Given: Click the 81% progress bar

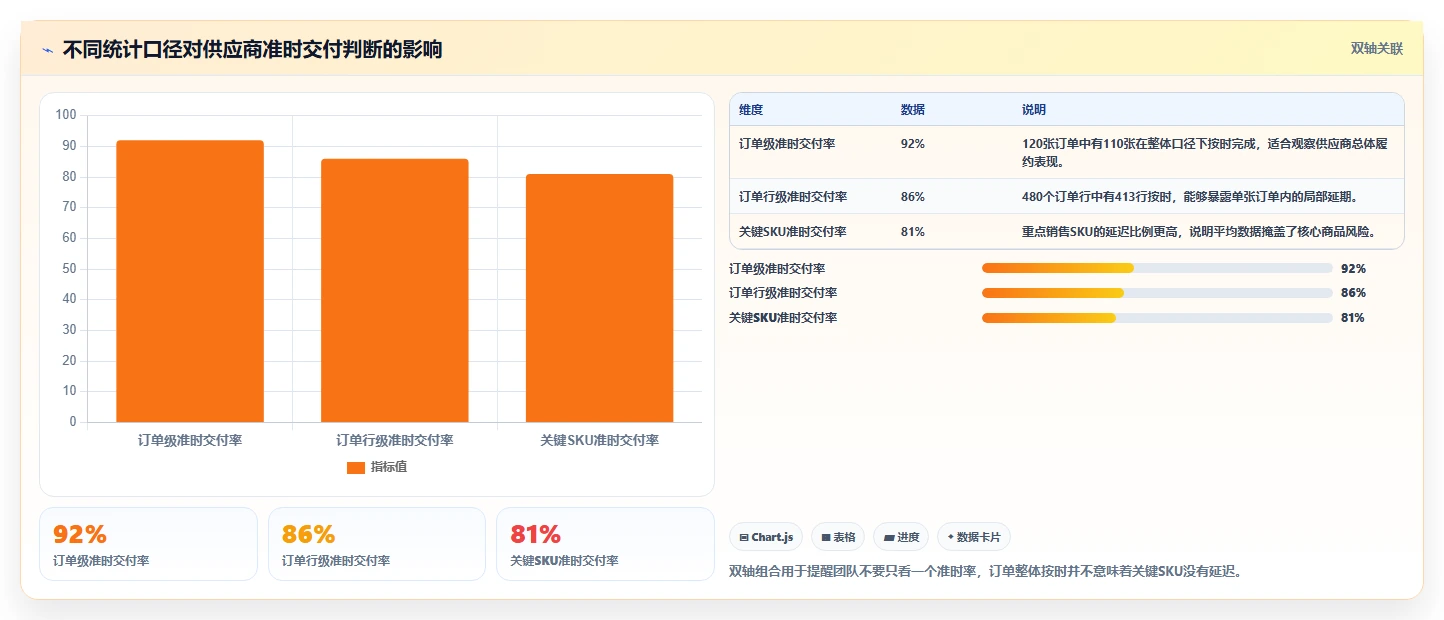Looking at the screenshot, I should [1157, 318].
